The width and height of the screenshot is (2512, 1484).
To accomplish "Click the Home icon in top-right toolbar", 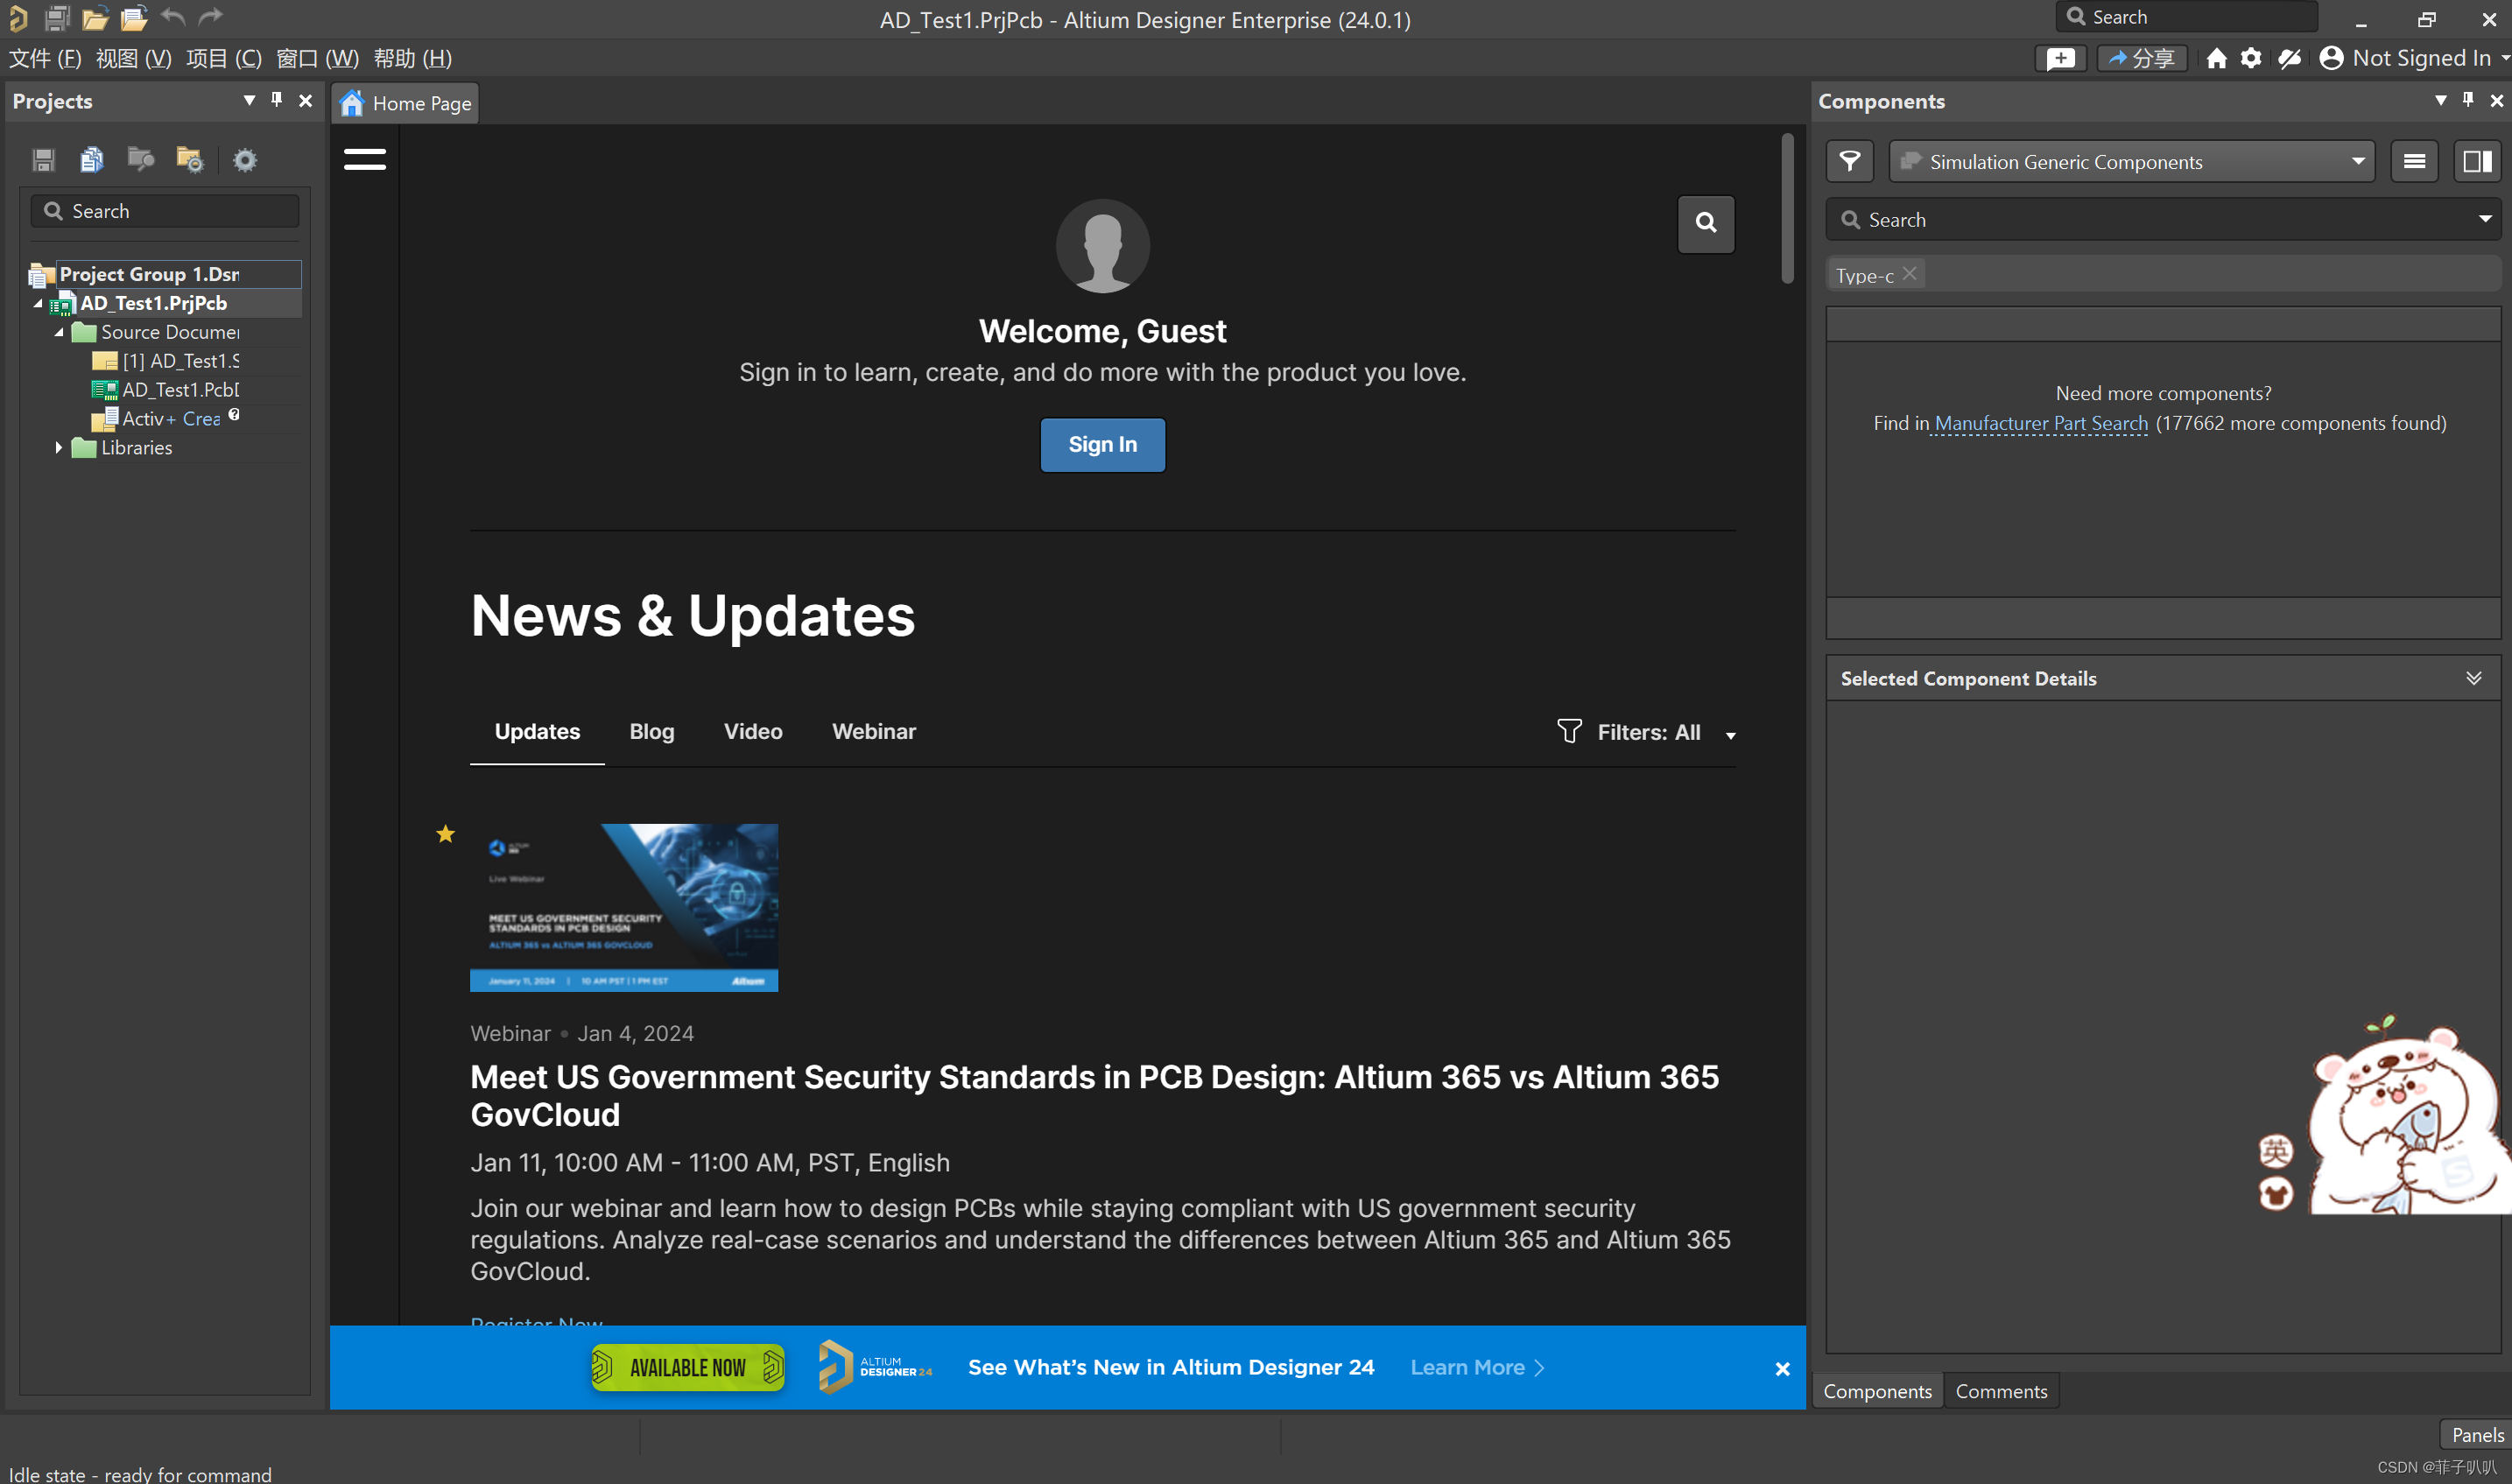I will pyautogui.click(x=2216, y=58).
